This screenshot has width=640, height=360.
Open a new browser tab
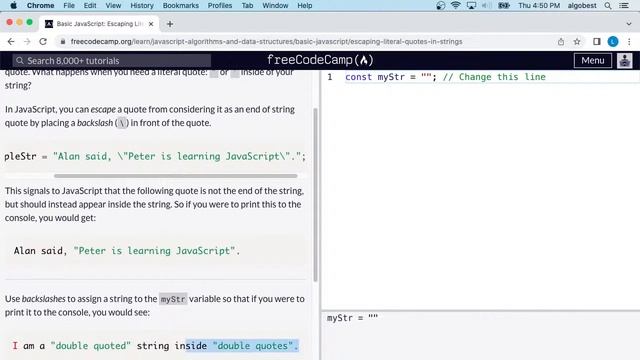click(170, 24)
